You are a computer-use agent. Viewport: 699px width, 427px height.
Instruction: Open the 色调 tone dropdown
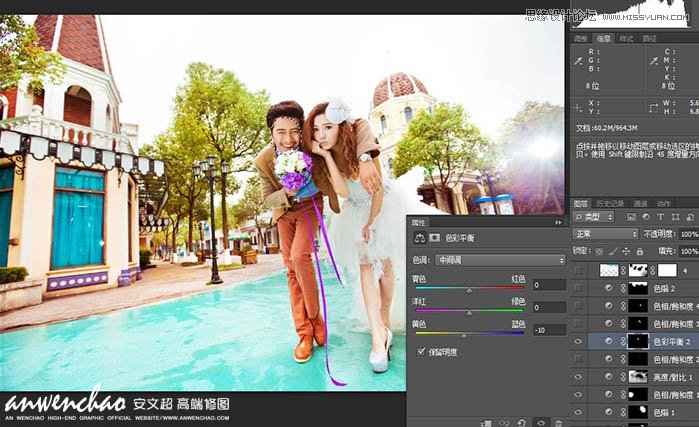499,260
